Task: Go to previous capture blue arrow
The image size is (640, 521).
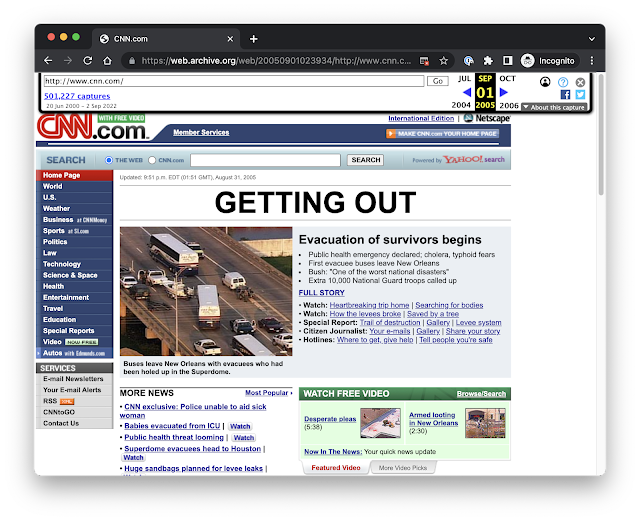Action: [x=467, y=92]
